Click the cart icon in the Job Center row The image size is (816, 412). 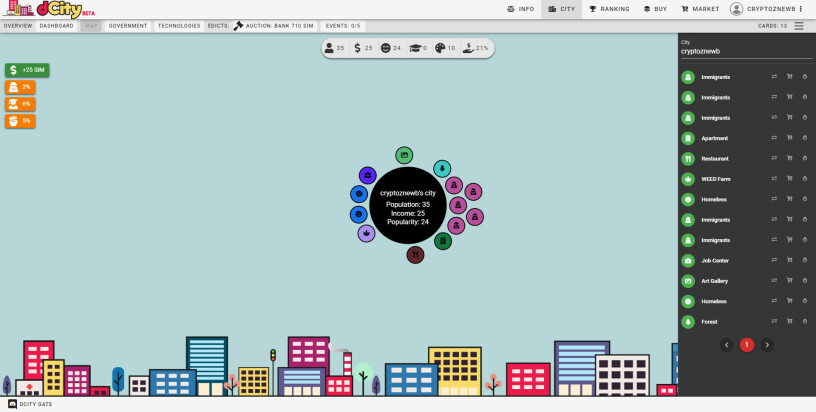tap(789, 260)
